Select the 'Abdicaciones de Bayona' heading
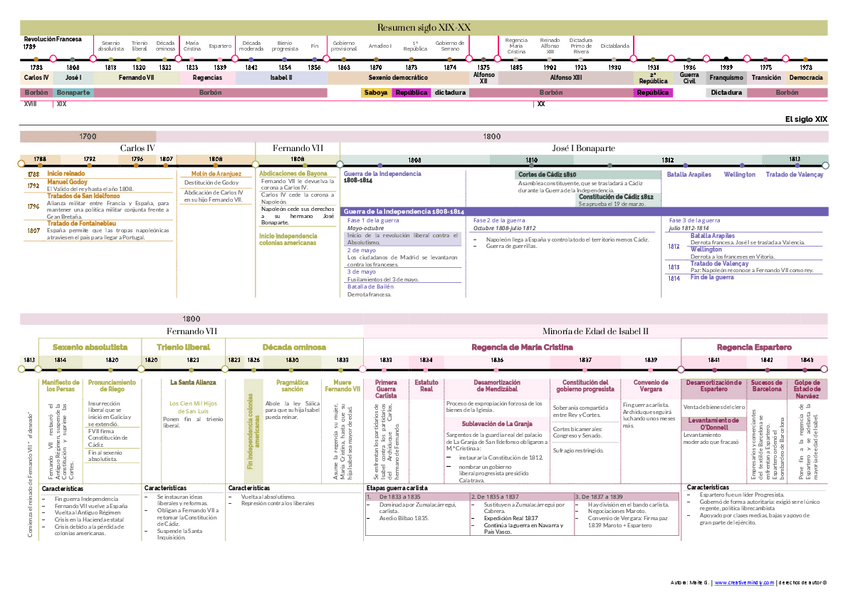 click(x=293, y=174)
